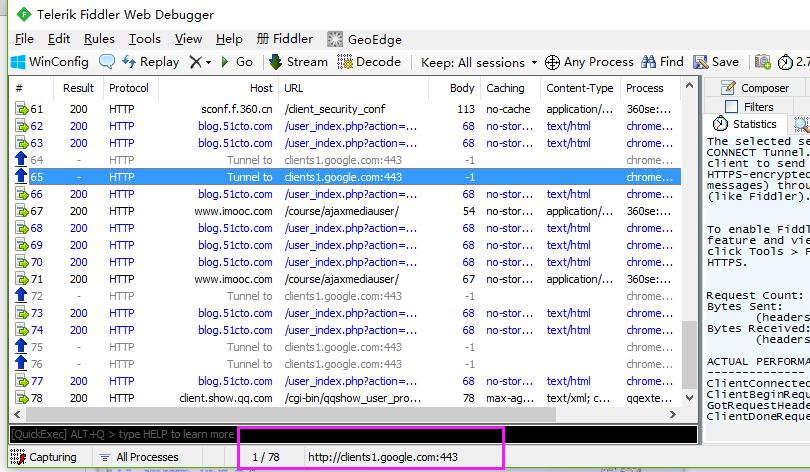Open the View menu

pos(188,39)
